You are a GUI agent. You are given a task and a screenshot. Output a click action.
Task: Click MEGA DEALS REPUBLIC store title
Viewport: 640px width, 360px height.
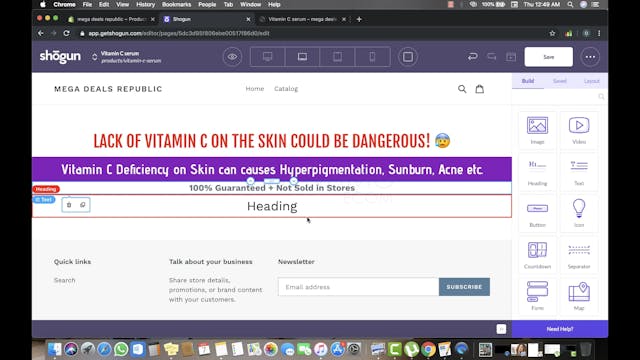click(108, 89)
